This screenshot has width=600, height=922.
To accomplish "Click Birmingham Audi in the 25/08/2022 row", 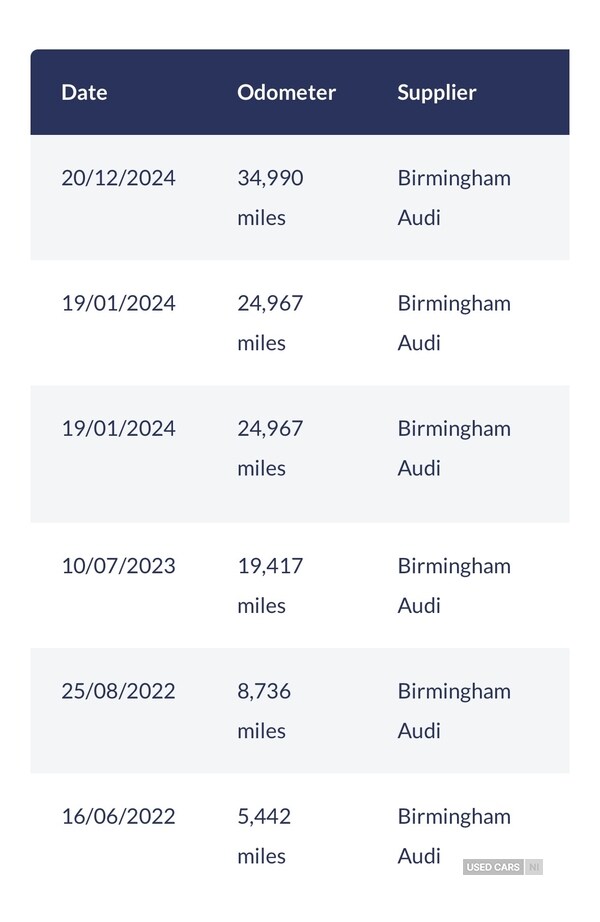I will 454,710.
